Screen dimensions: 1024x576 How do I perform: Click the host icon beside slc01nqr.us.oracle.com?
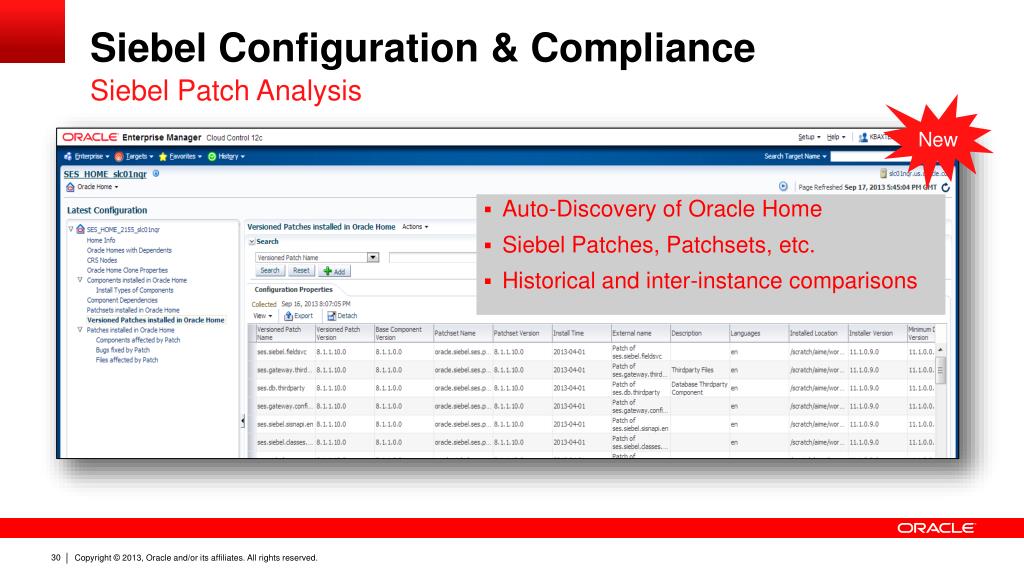883,174
